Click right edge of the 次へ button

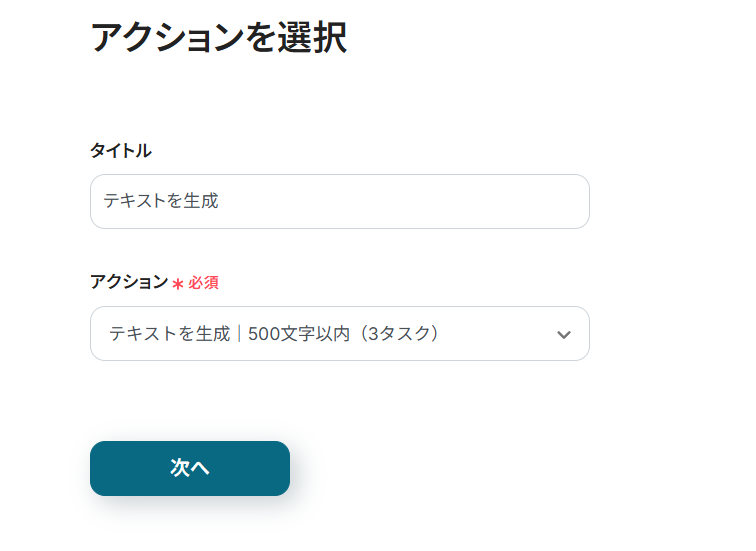278,468
